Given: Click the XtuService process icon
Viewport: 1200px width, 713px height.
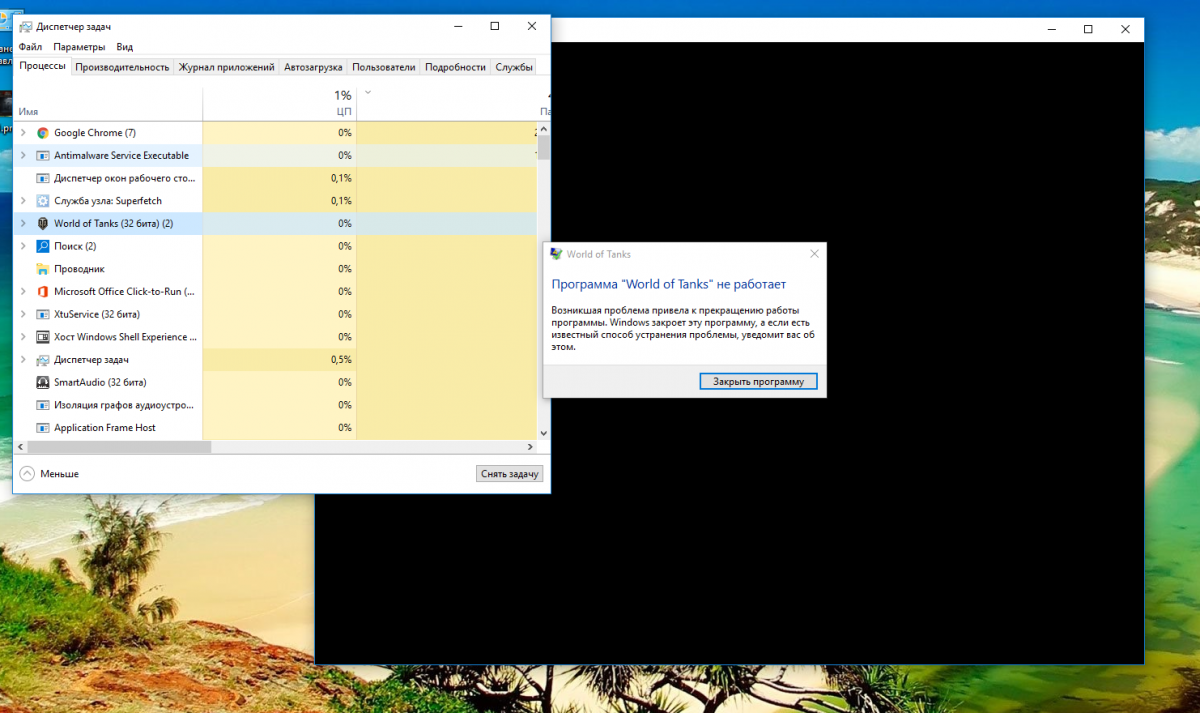Looking at the screenshot, I should (x=43, y=314).
